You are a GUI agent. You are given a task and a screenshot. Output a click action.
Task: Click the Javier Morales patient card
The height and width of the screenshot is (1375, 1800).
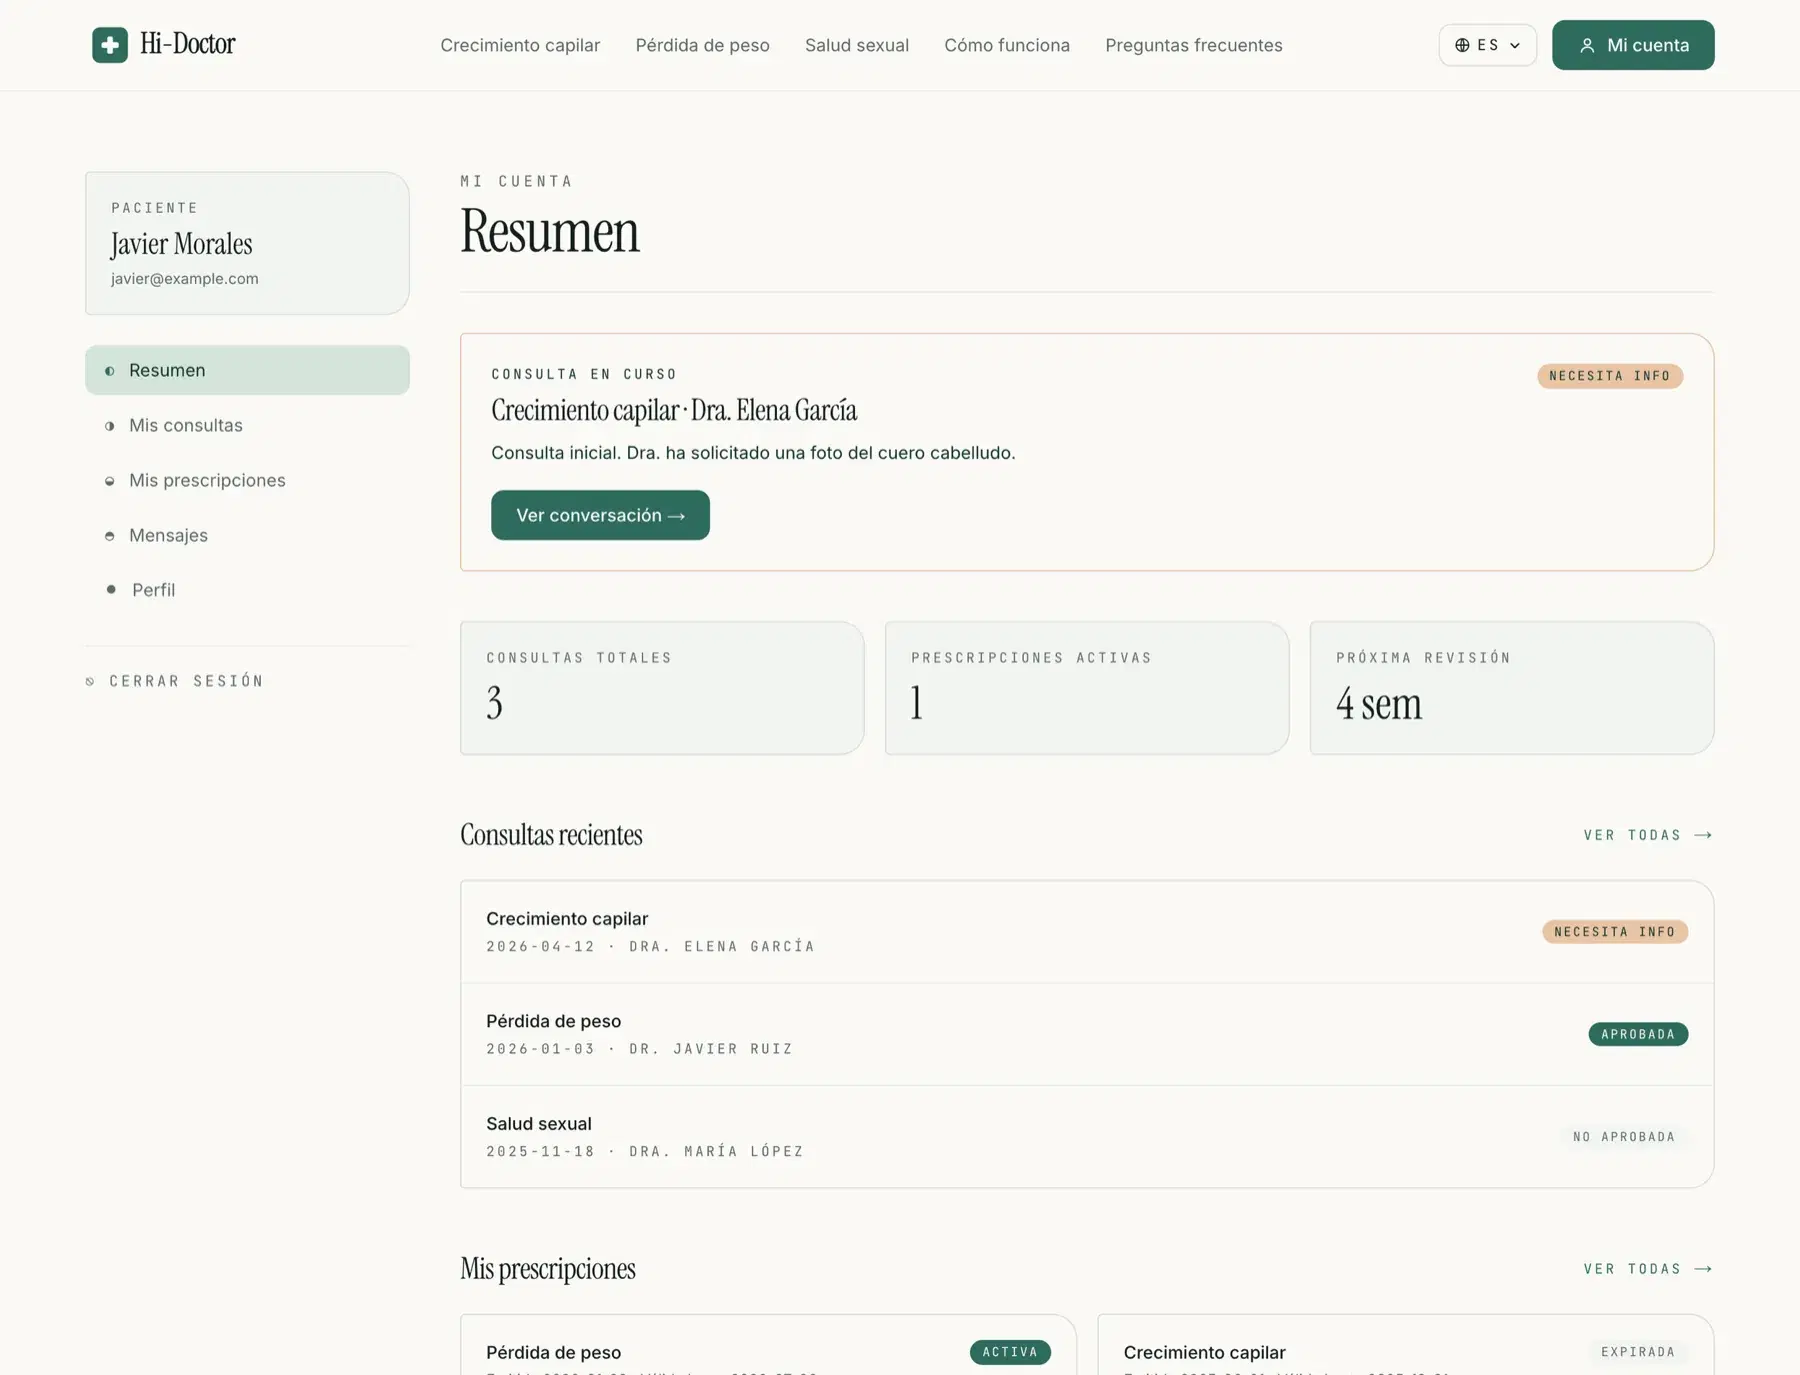click(x=246, y=243)
